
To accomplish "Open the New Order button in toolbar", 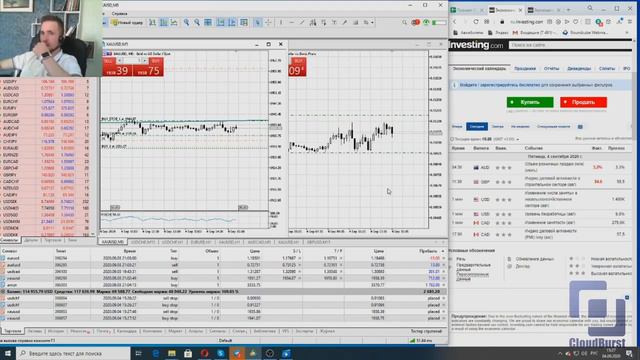I will coord(127,22).
